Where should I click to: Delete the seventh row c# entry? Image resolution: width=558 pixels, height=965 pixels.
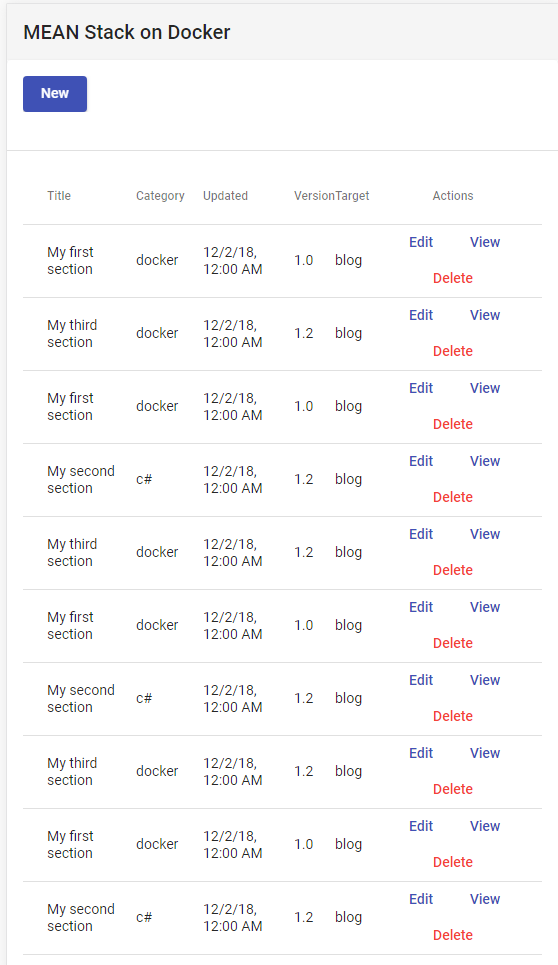coord(453,716)
